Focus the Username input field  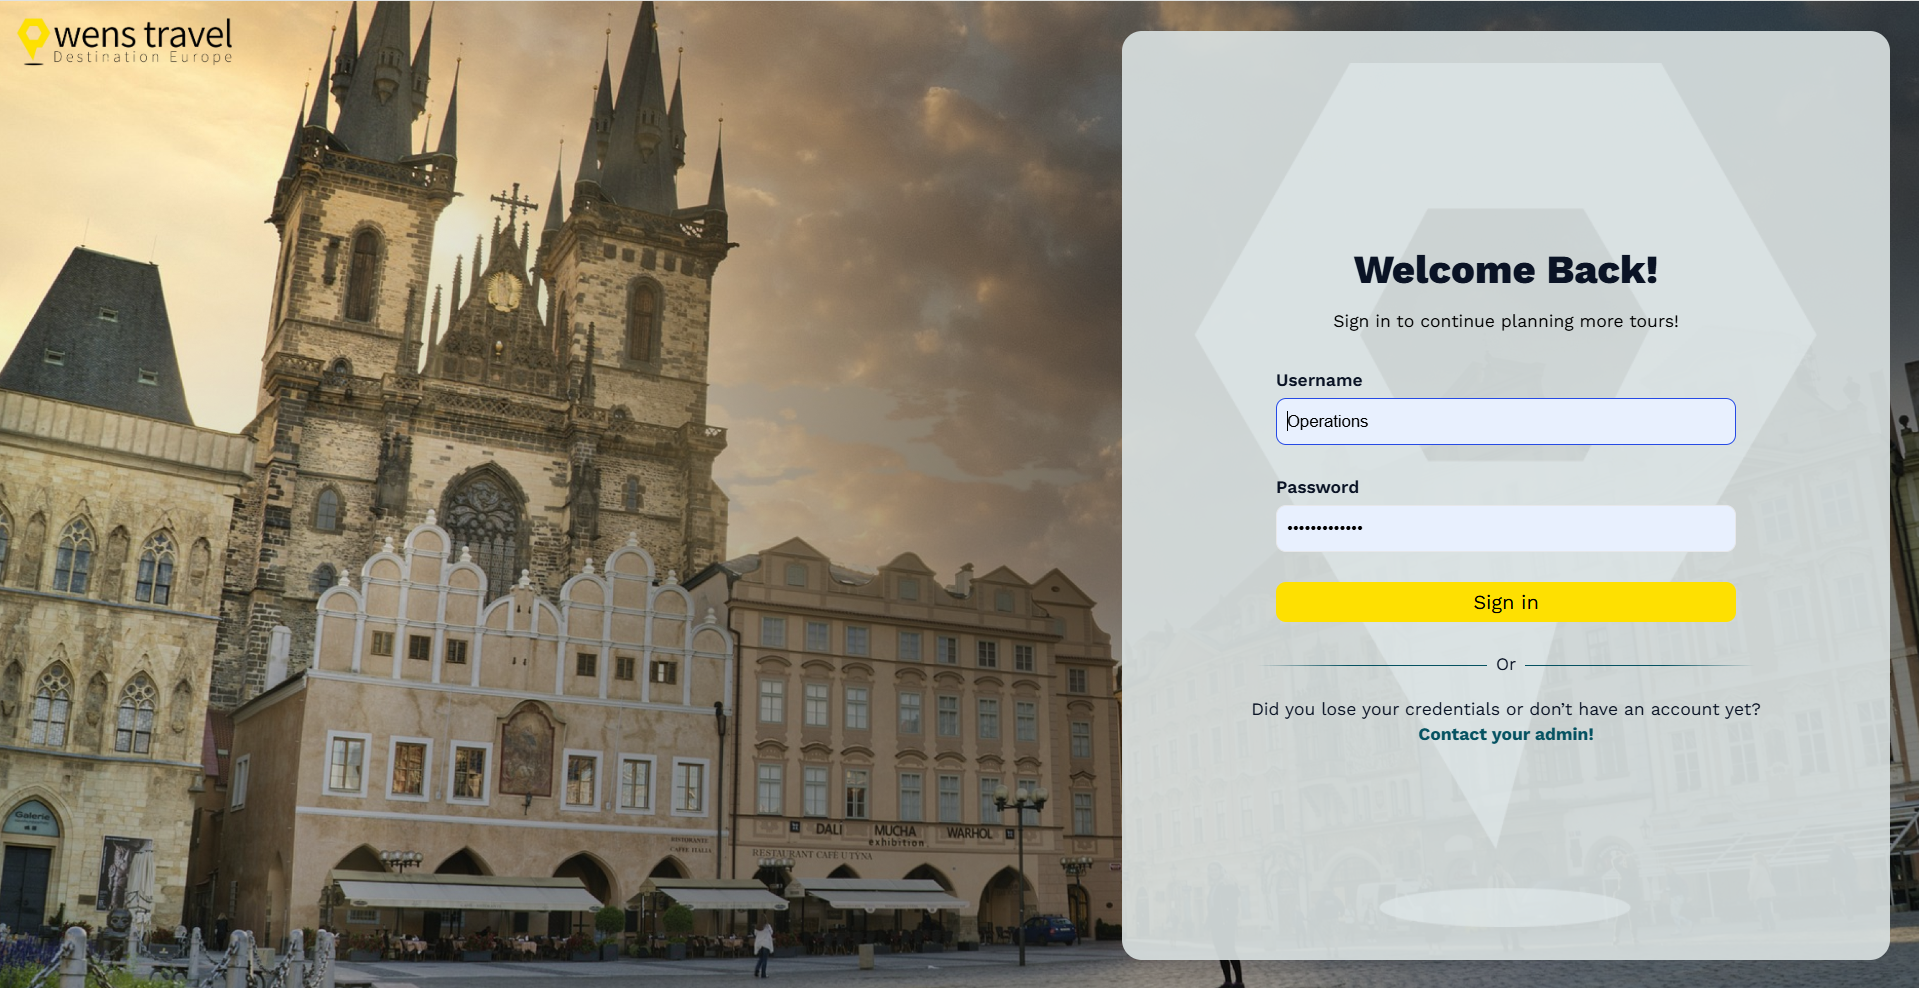(1505, 421)
